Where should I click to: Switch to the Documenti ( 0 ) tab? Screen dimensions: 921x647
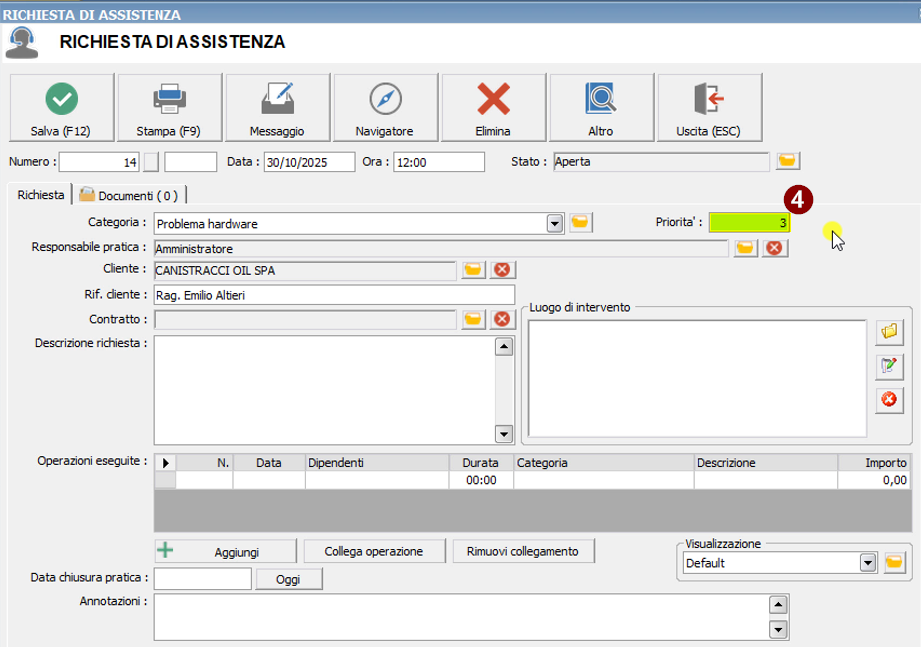coord(129,196)
